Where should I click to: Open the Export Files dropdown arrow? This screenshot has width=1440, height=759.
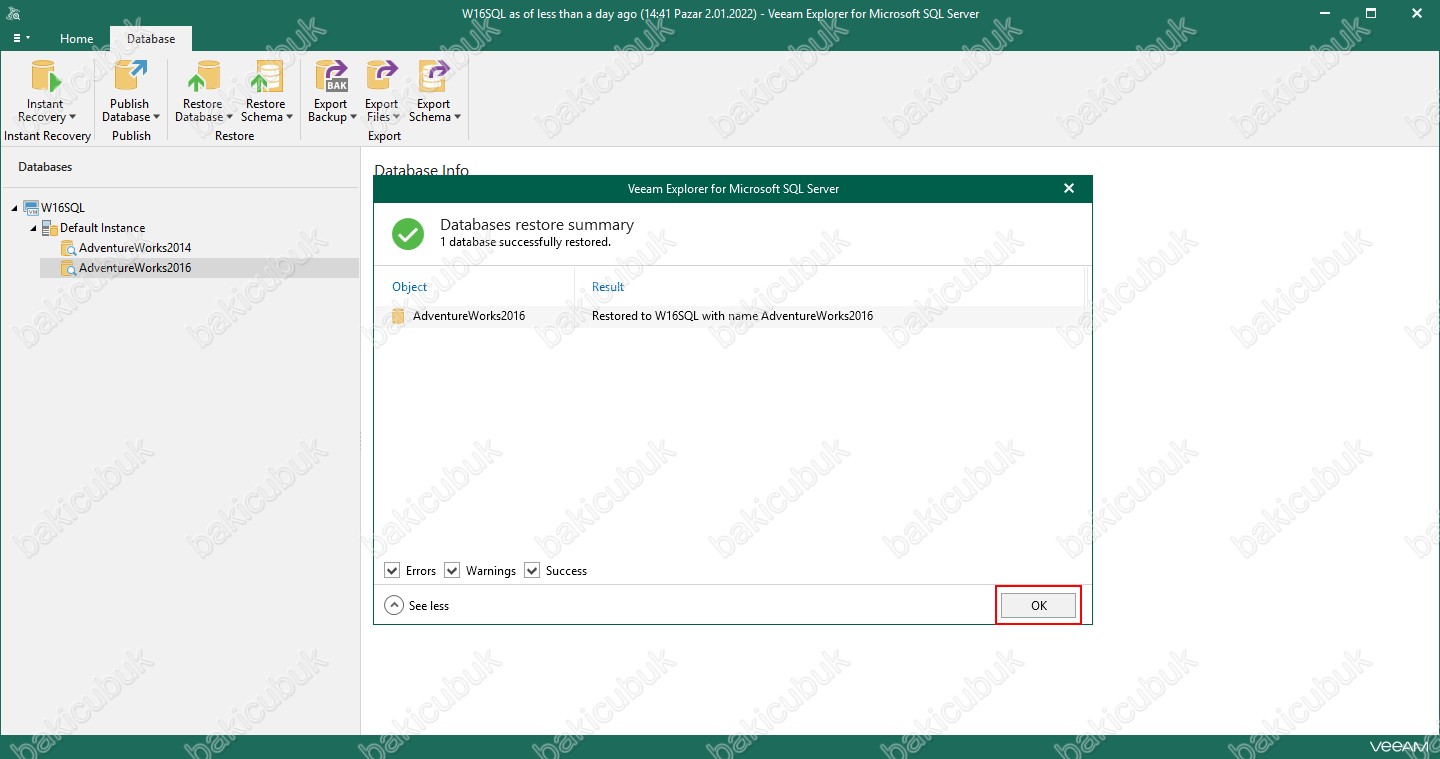(397, 118)
